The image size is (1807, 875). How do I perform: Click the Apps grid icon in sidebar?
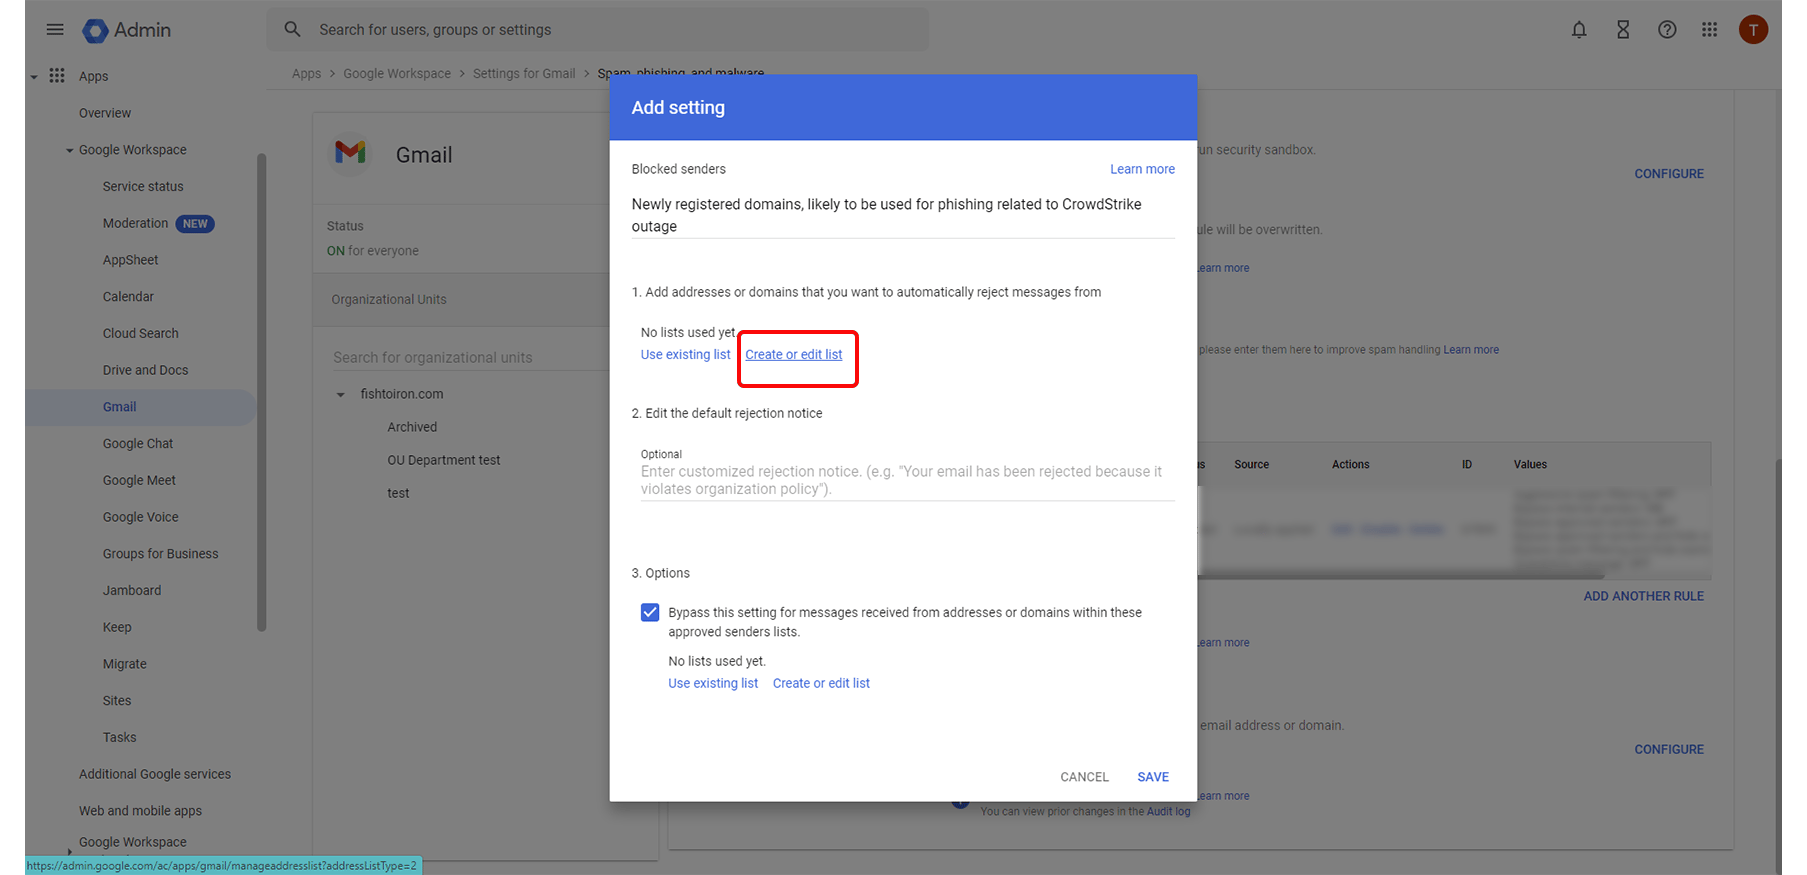click(x=57, y=76)
